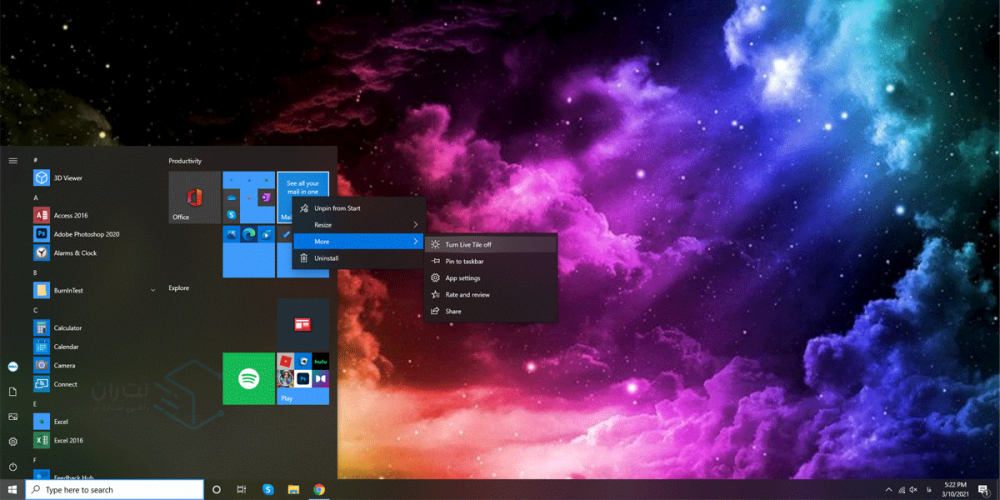Open App settings from submenu
The height and width of the screenshot is (500, 1000).
point(462,278)
